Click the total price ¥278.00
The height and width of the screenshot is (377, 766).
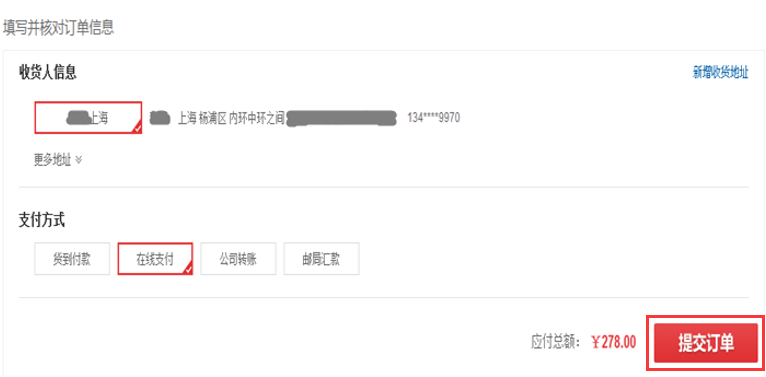[614, 342]
